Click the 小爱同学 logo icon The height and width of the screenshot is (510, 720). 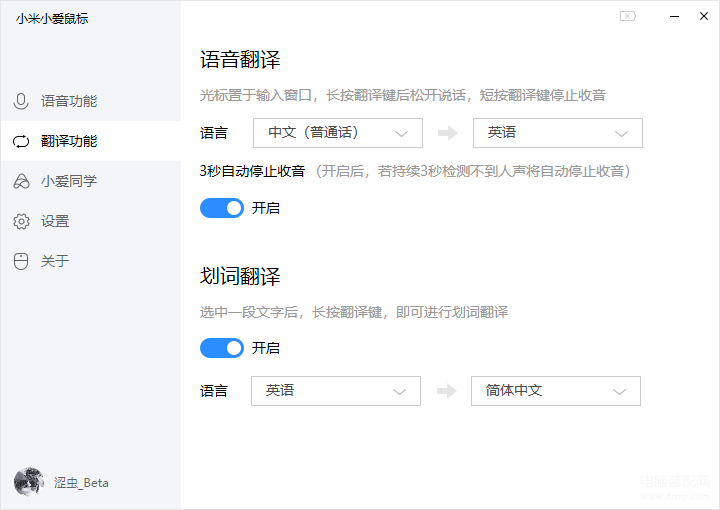21,181
